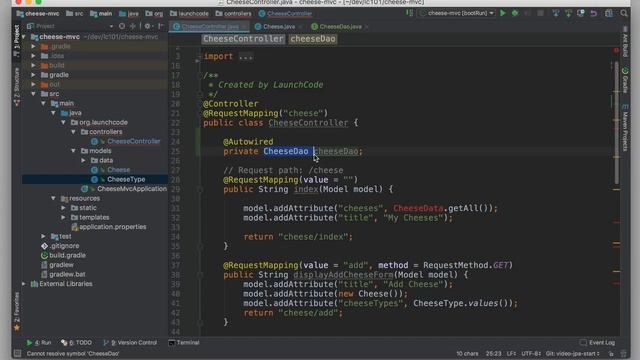The height and width of the screenshot is (360, 640).
Task: Click Collapse All icon in Project panel header
Action: [133, 26]
